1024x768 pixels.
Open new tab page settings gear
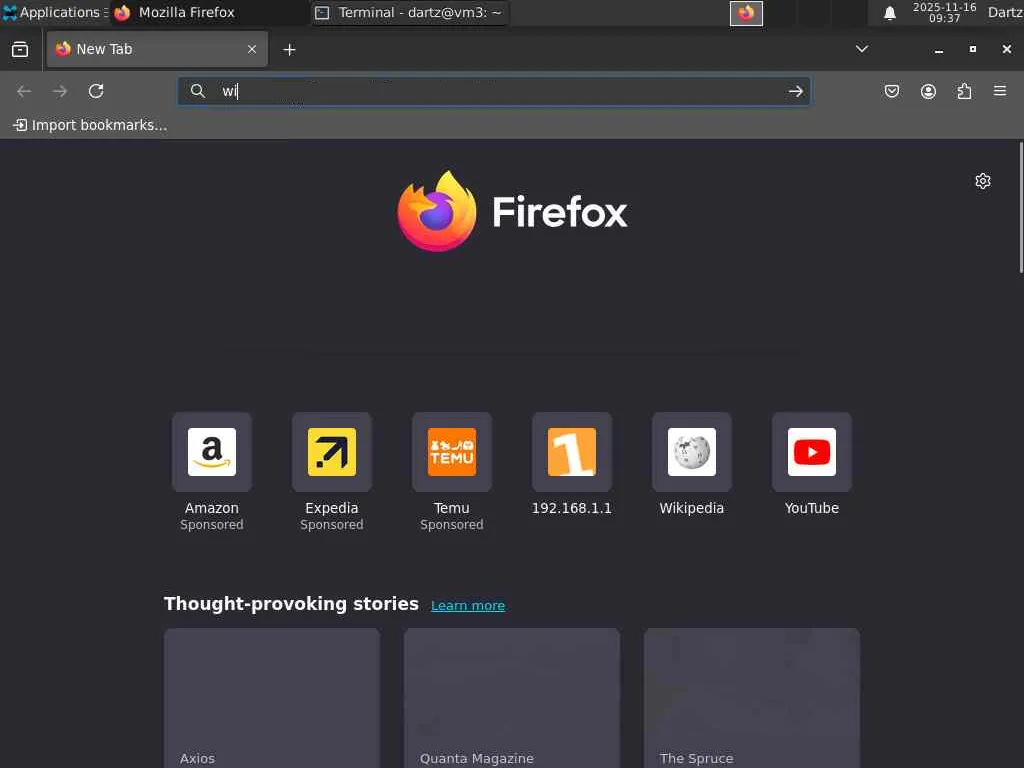pos(983,181)
